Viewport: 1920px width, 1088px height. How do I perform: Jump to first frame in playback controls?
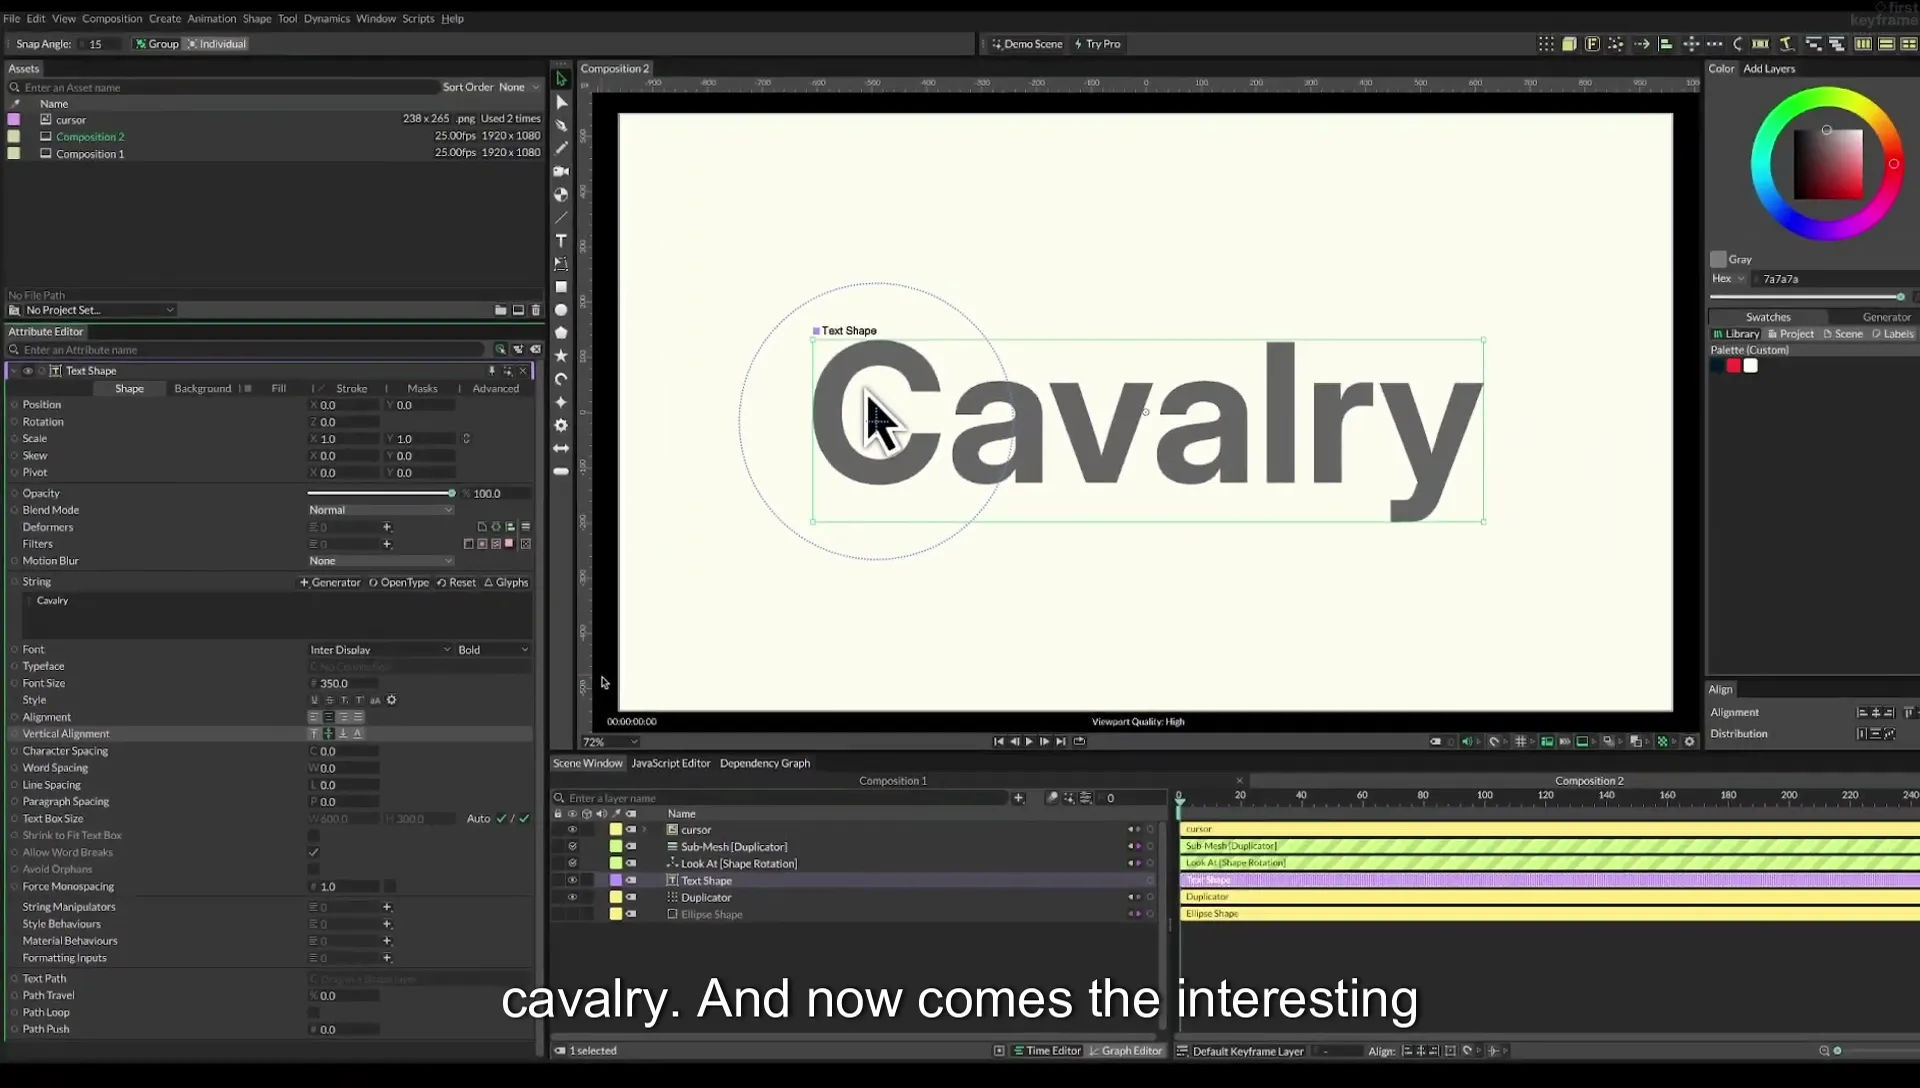pyautogui.click(x=998, y=742)
